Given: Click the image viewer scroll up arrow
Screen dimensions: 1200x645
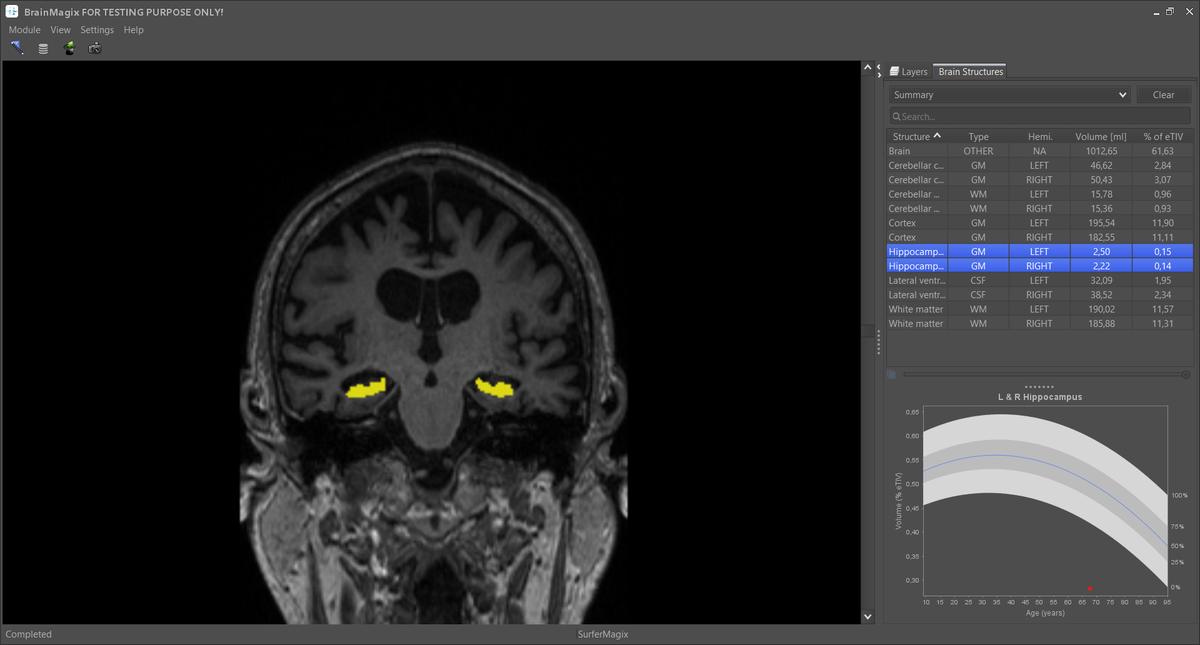Looking at the screenshot, I should point(867,68).
